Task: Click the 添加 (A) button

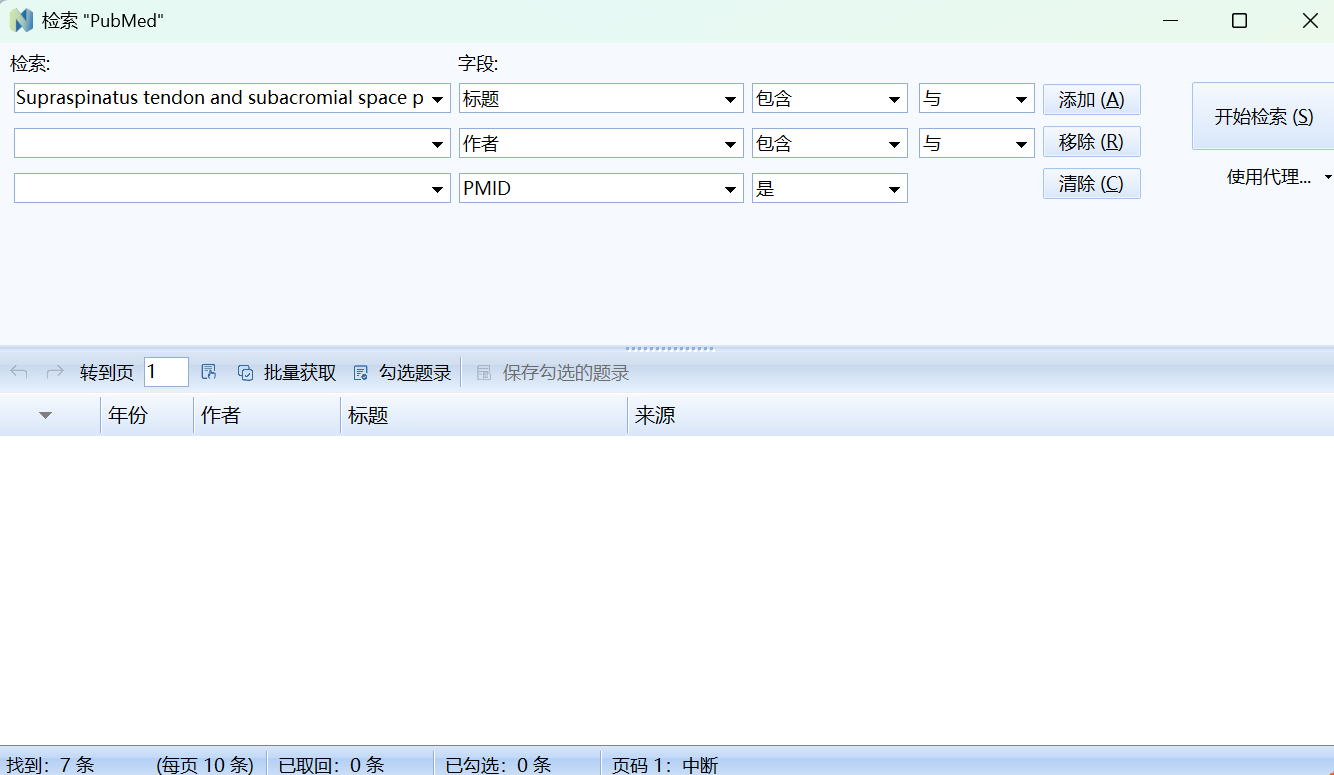Action: (1092, 100)
